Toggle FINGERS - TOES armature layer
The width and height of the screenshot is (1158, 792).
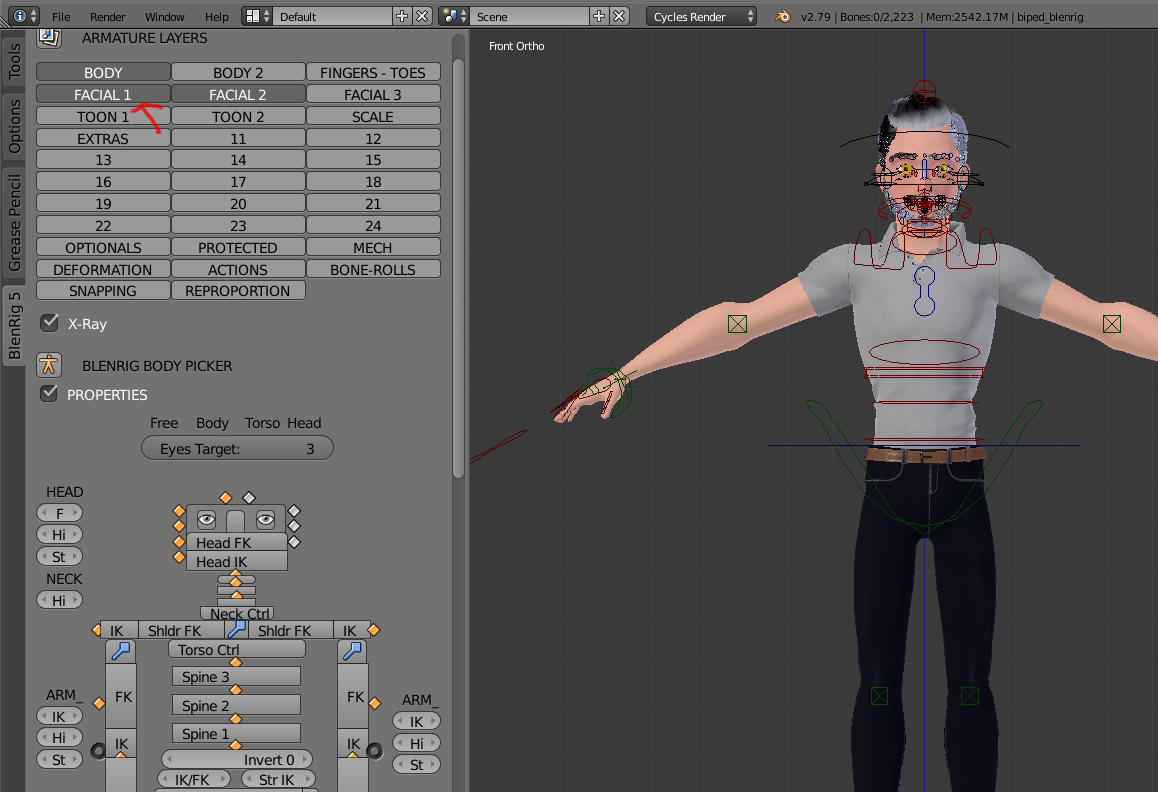[373, 72]
